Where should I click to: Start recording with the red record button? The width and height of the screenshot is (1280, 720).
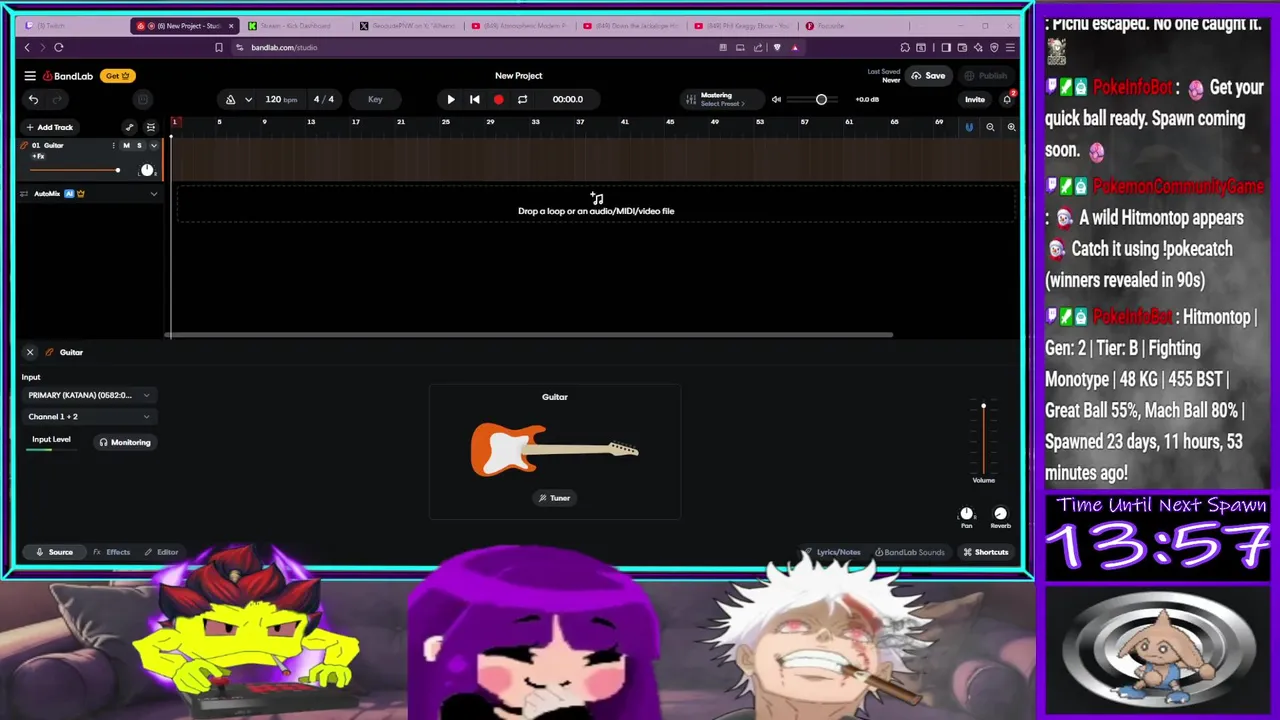pos(498,99)
